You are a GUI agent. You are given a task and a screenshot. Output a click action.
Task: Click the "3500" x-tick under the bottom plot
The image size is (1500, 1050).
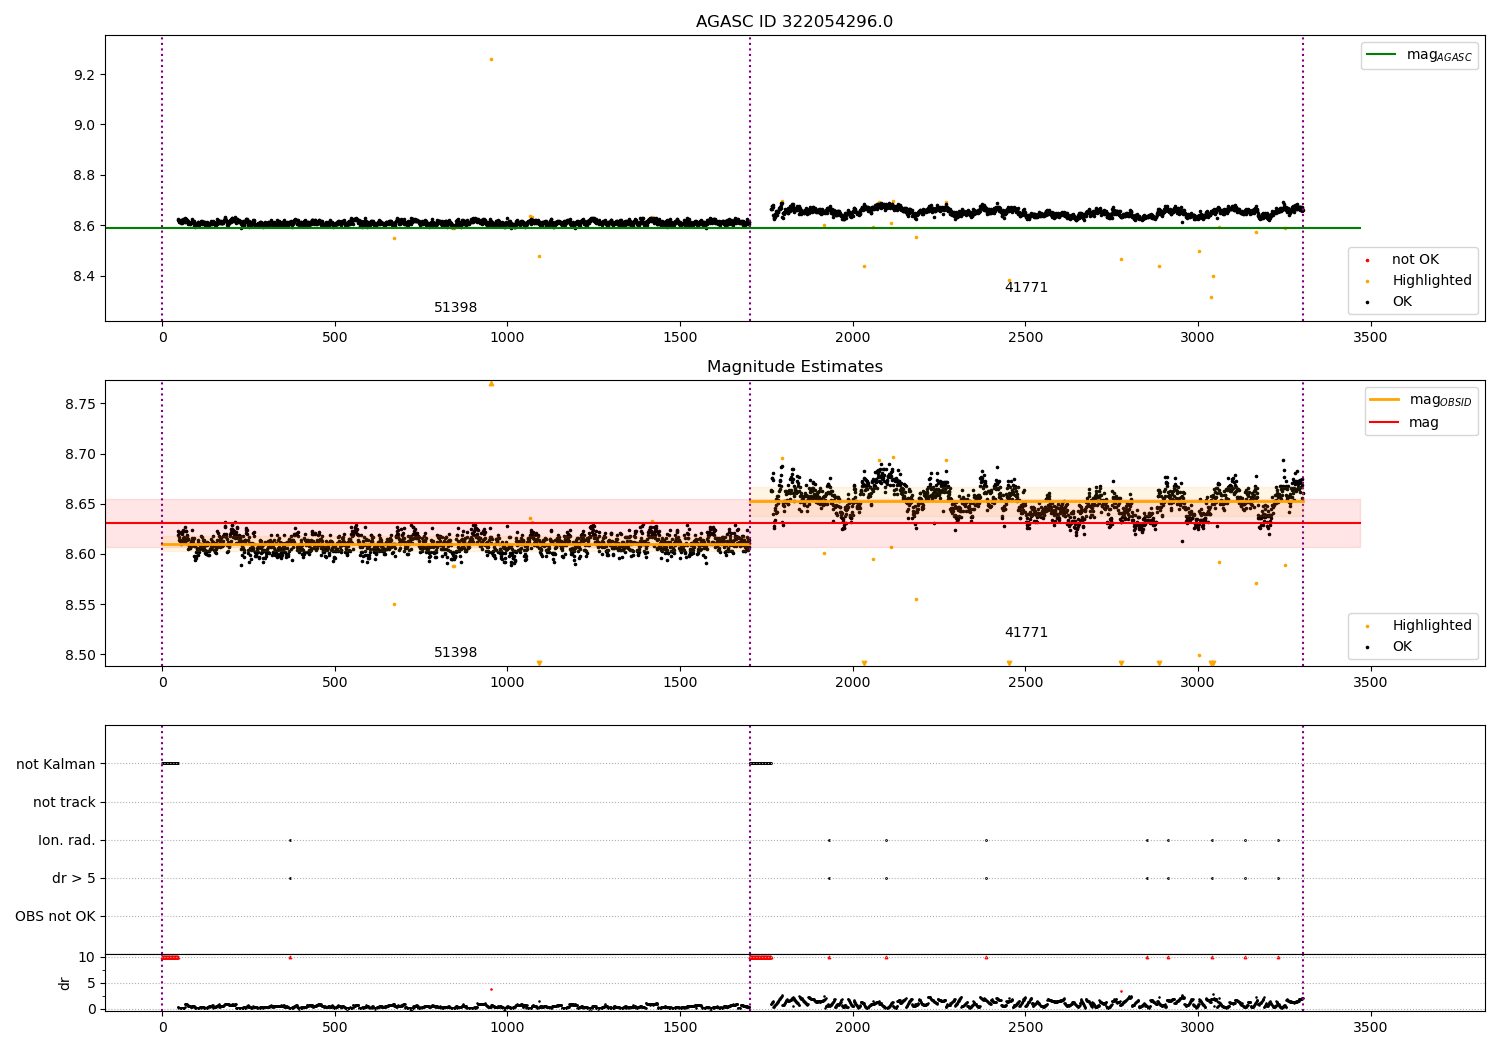(1370, 1027)
